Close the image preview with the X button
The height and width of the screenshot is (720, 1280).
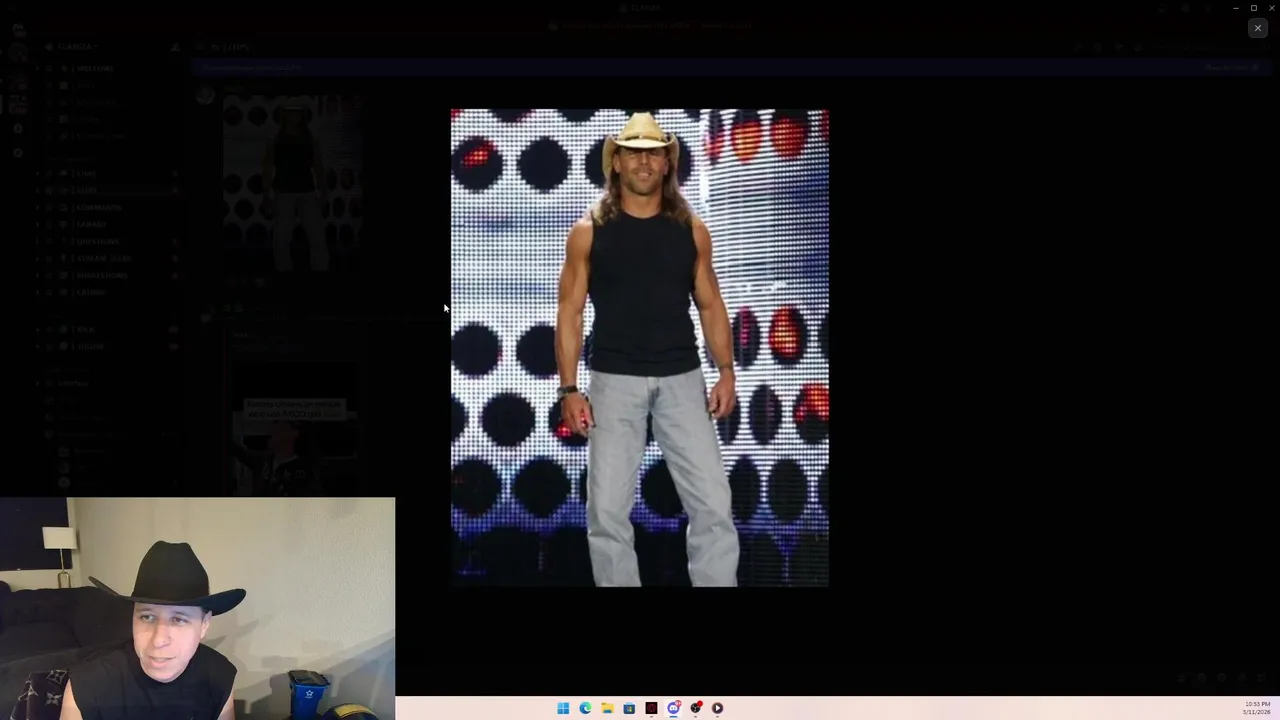point(1257,28)
